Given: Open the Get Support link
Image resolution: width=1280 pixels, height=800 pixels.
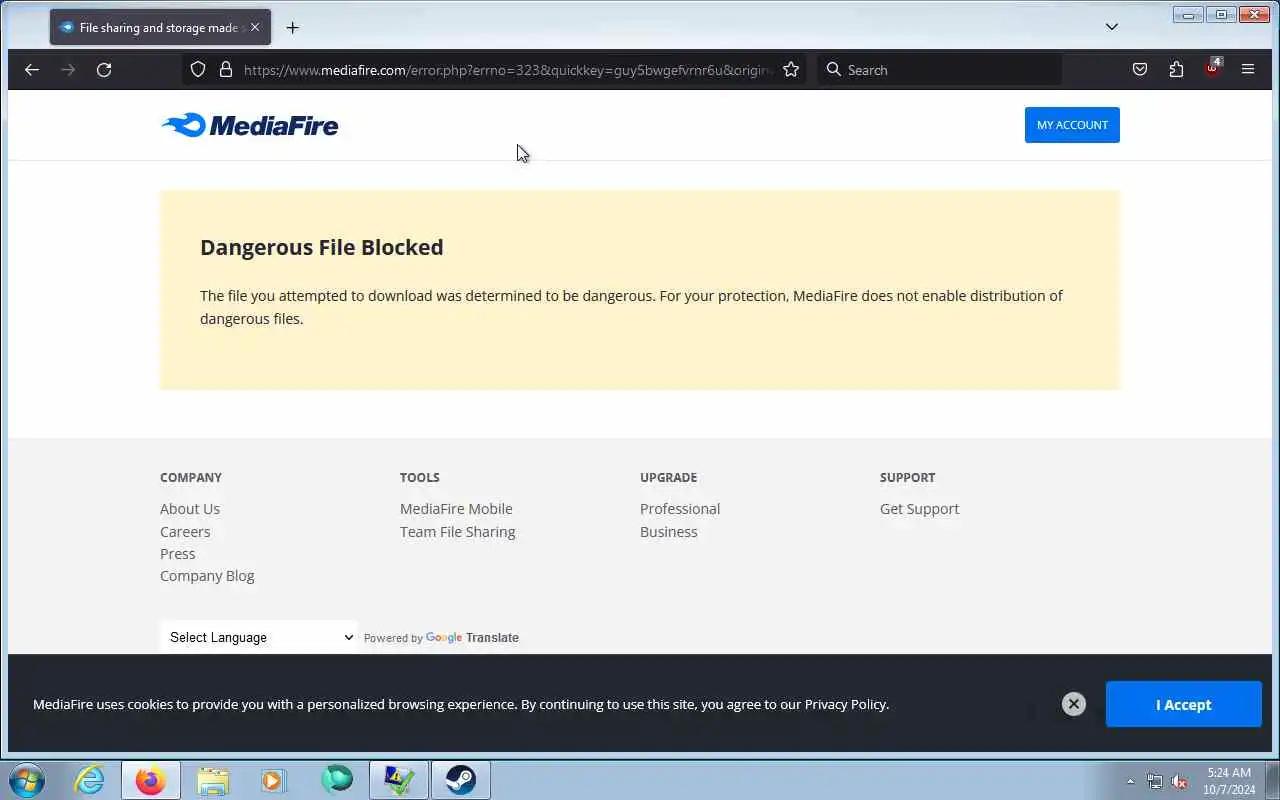Looking at the screenshot, I should click(x=919, y=509).
